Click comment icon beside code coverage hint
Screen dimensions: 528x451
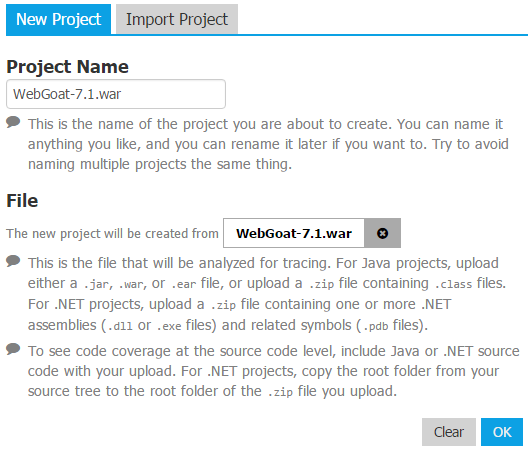(13, 349)
